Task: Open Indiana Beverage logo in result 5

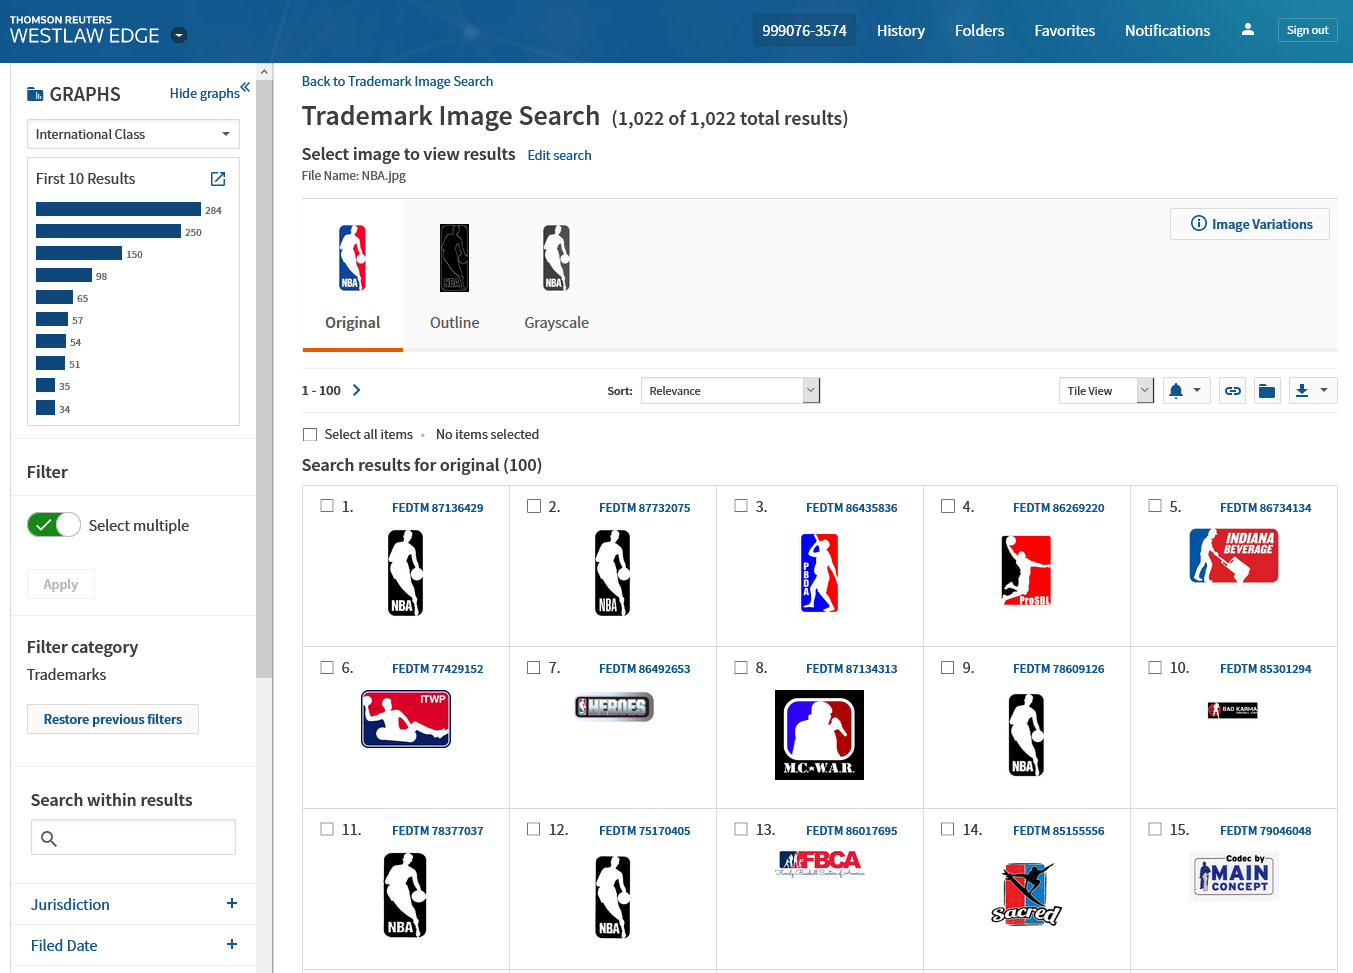Action: point(1234,556)
